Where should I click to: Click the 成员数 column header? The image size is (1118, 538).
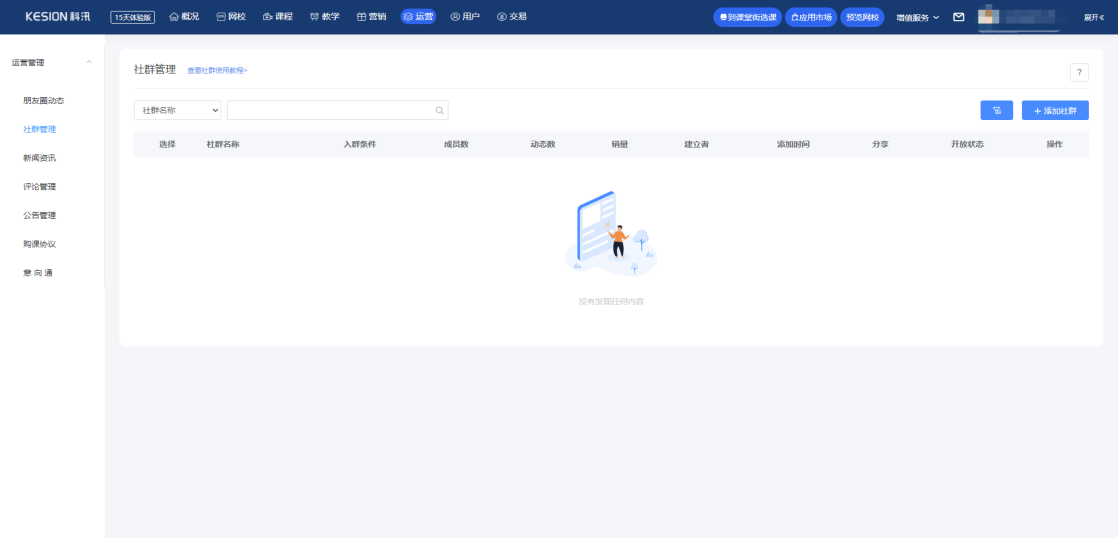tap(456, 144)
